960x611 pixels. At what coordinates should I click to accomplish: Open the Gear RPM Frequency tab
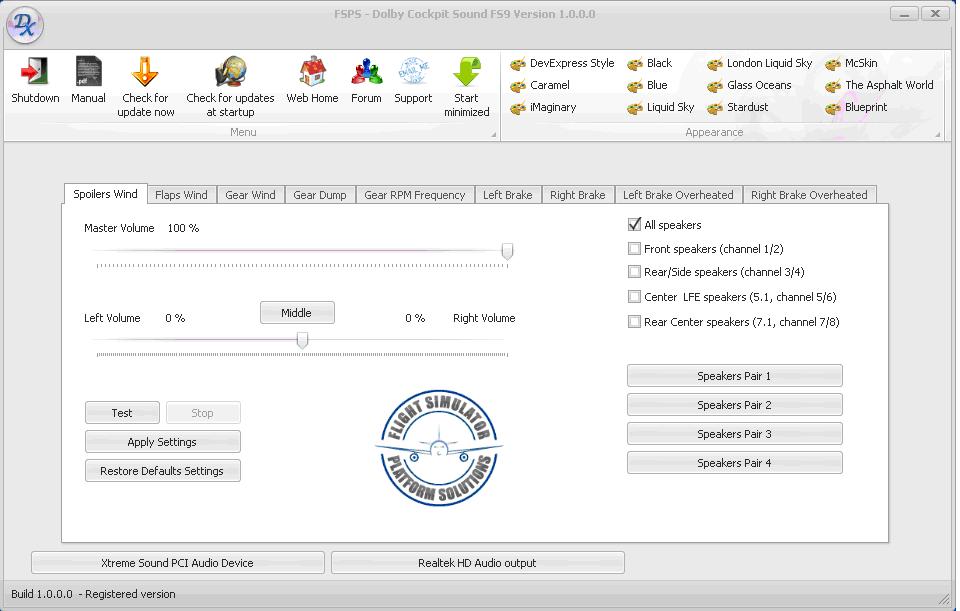click(414, 195)
